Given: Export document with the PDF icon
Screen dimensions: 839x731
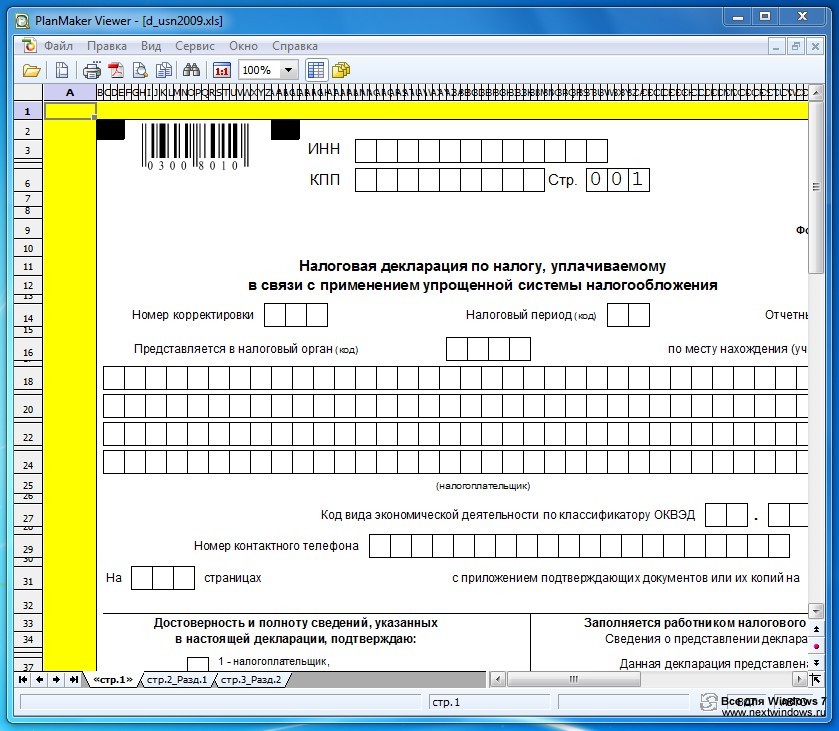Looking at the screenshot, I should (x=116, y=70).
